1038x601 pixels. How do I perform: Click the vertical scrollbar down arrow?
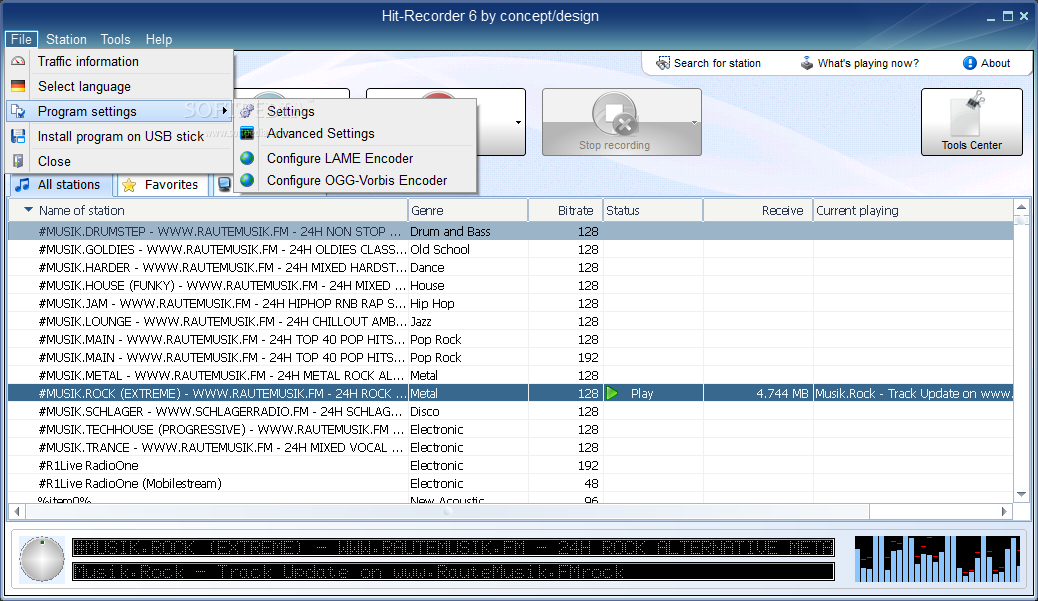(x=1021, y=494)
